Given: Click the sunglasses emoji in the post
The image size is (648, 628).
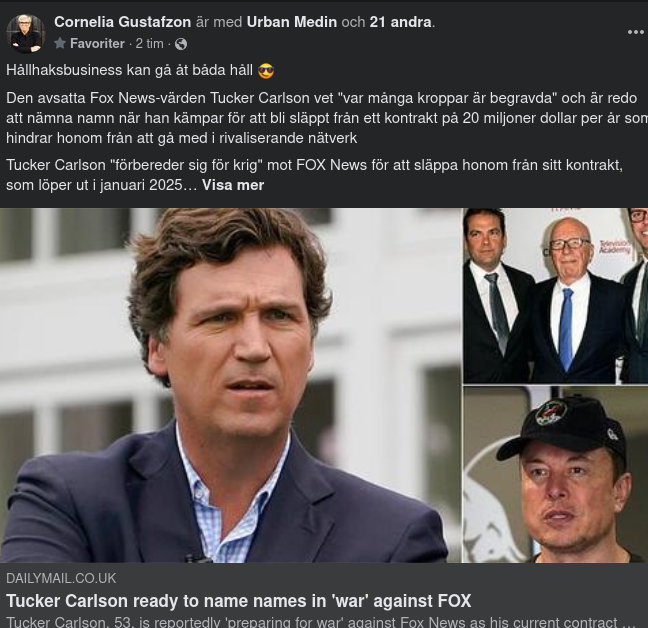Looking at the screenshot, I should coord(266,71).
